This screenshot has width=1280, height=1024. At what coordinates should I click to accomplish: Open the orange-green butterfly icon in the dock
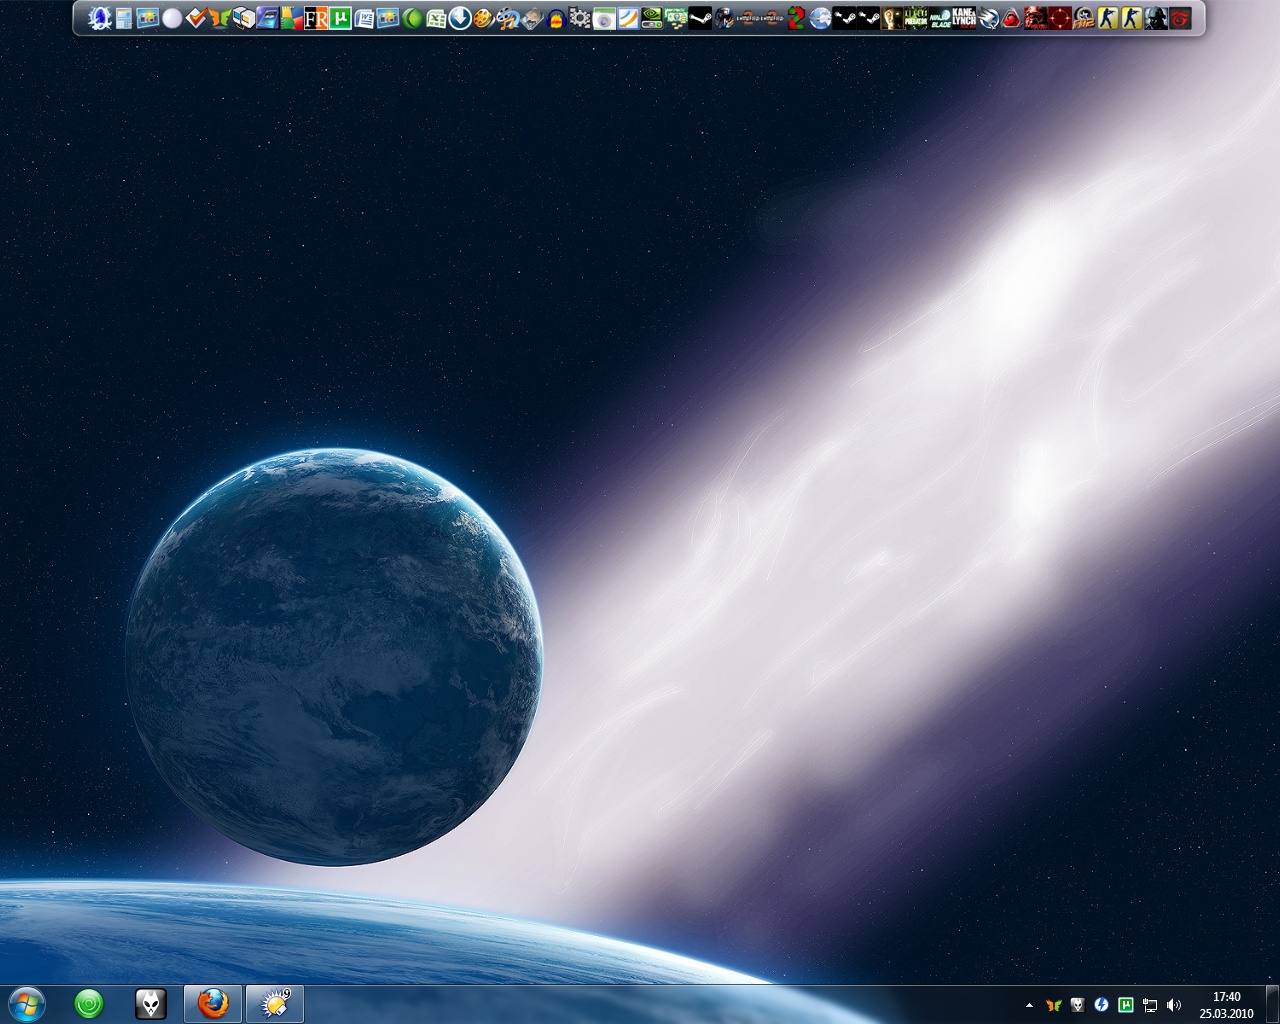tap(220, 18)
